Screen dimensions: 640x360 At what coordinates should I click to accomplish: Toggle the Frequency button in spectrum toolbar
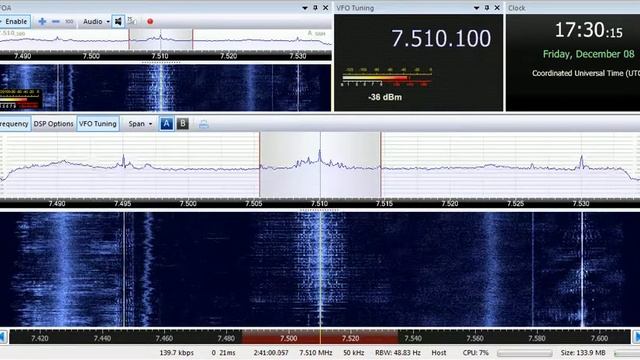pos(15,124)
